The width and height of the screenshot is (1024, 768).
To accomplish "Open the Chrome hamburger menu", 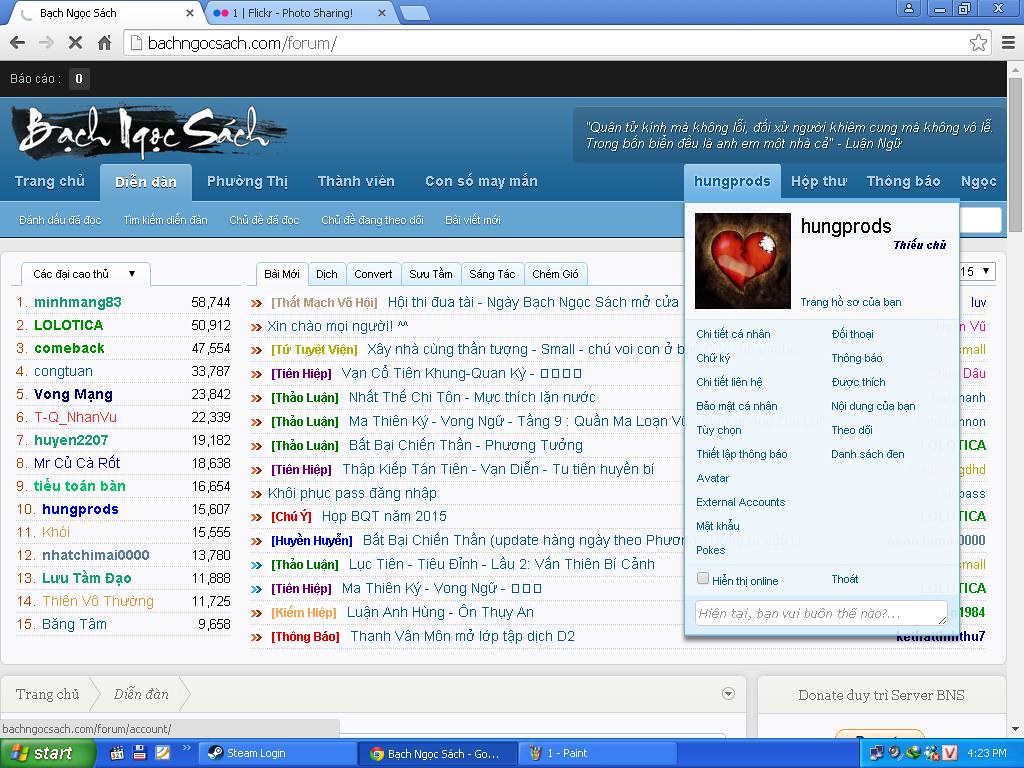I will 1008,43.
